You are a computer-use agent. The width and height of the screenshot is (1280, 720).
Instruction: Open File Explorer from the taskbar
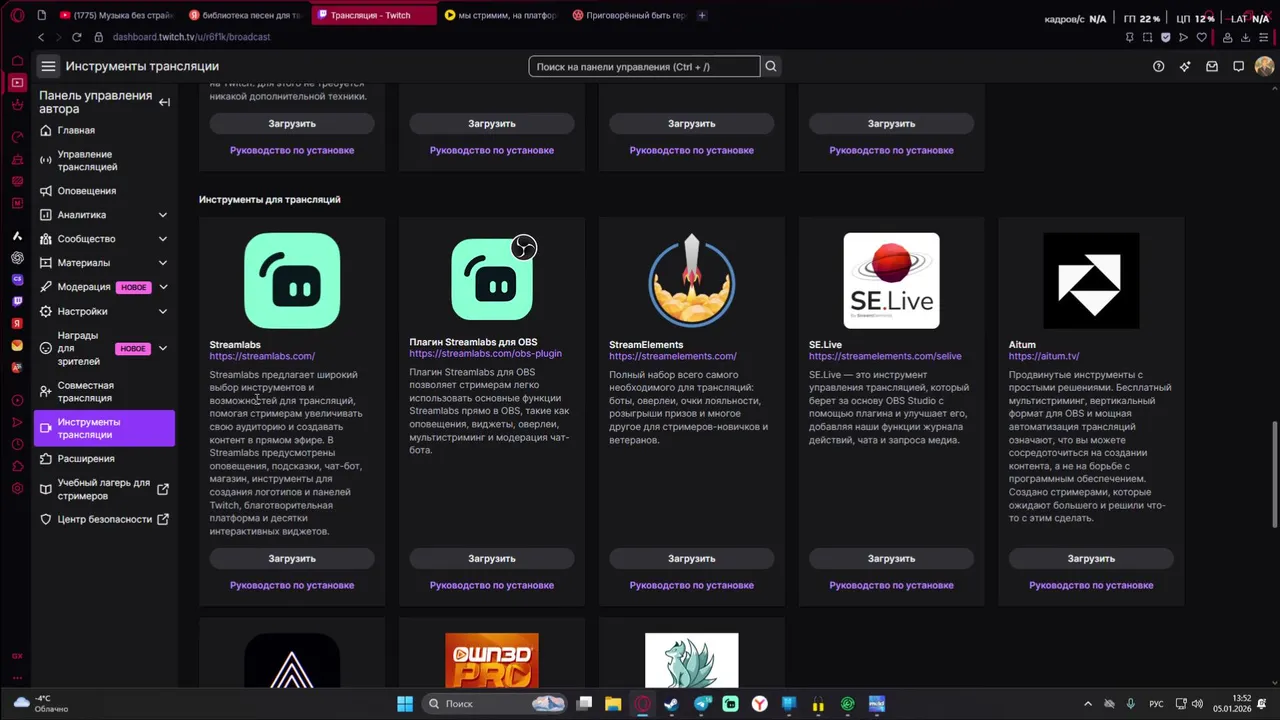pyautogui.click(x=613, y=704)
